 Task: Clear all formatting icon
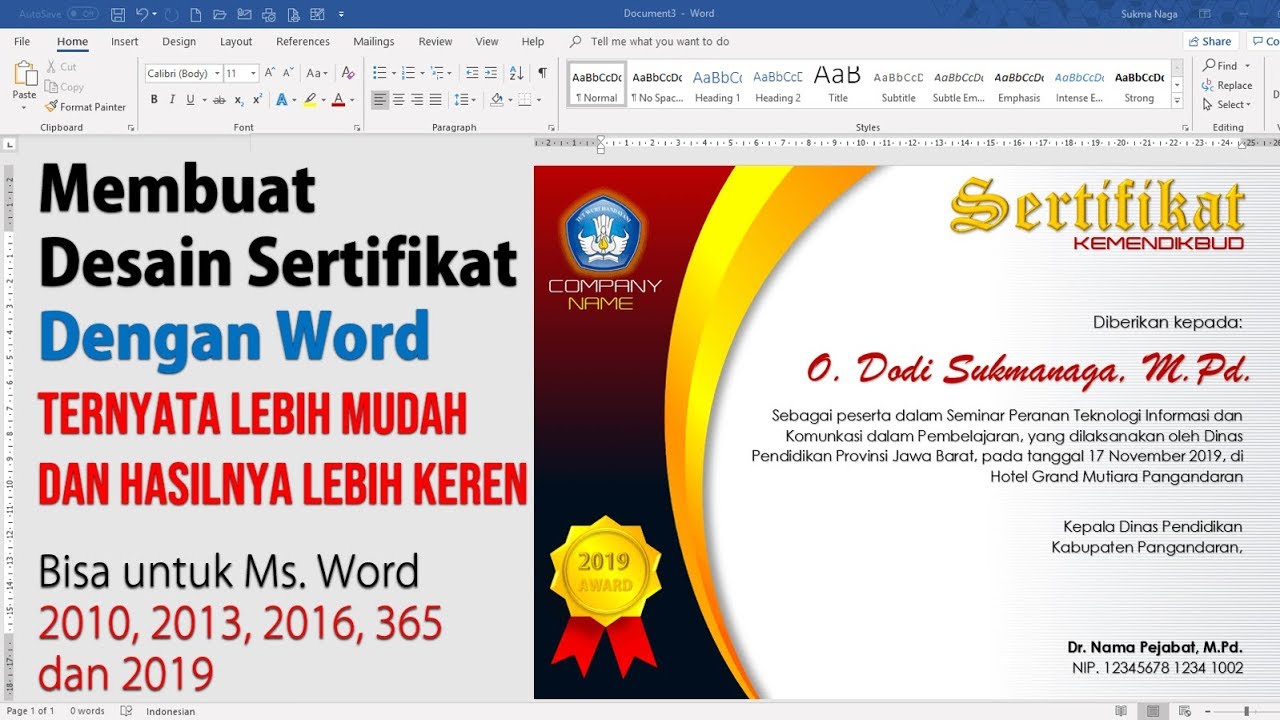tap(348, 73)
